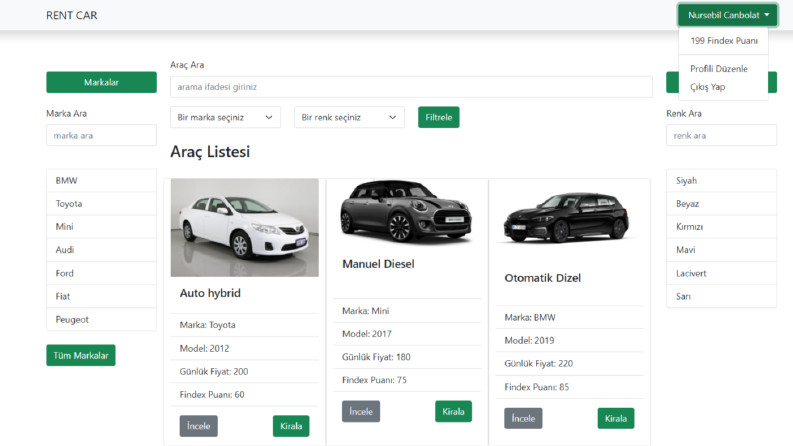Click the RENT CAR brand link
793x446 pixels.
tap(72, 15)
